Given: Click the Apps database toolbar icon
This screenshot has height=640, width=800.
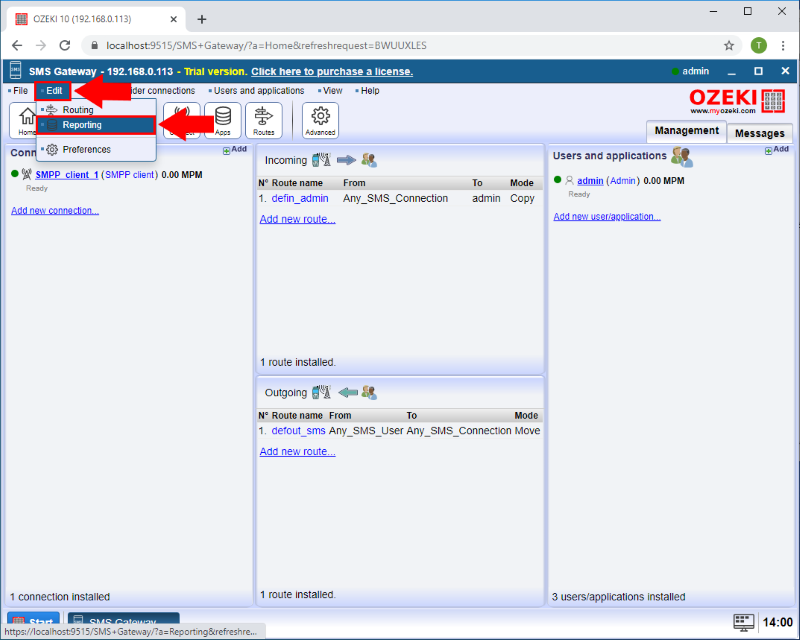Looking at the screenshot, I should pos(223,120).
